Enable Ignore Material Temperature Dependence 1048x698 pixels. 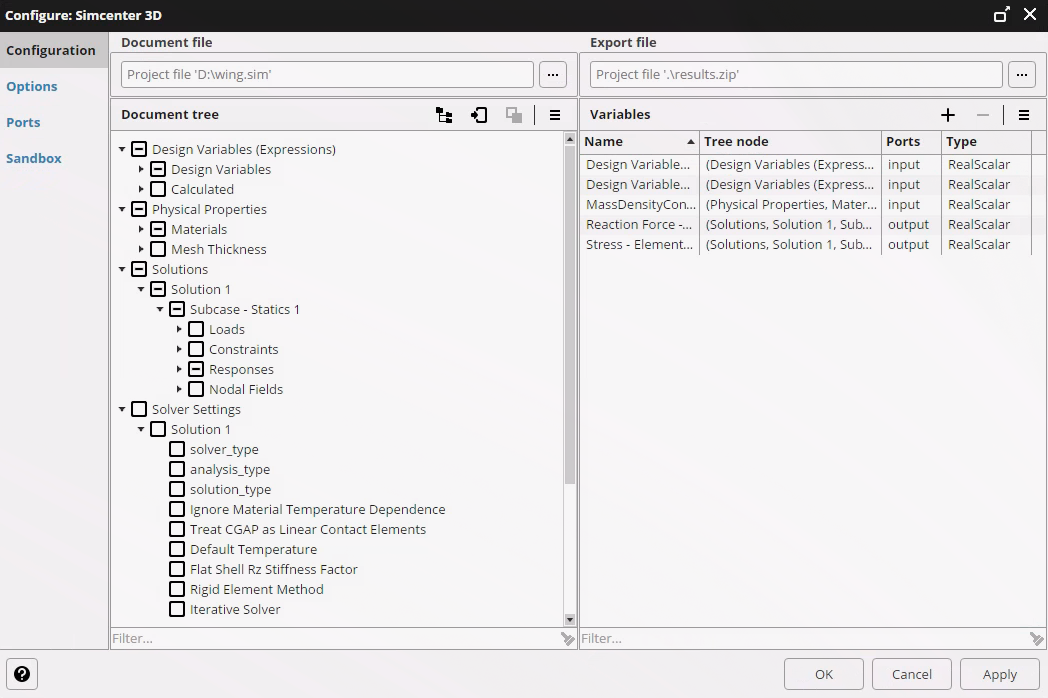[178, 509]
